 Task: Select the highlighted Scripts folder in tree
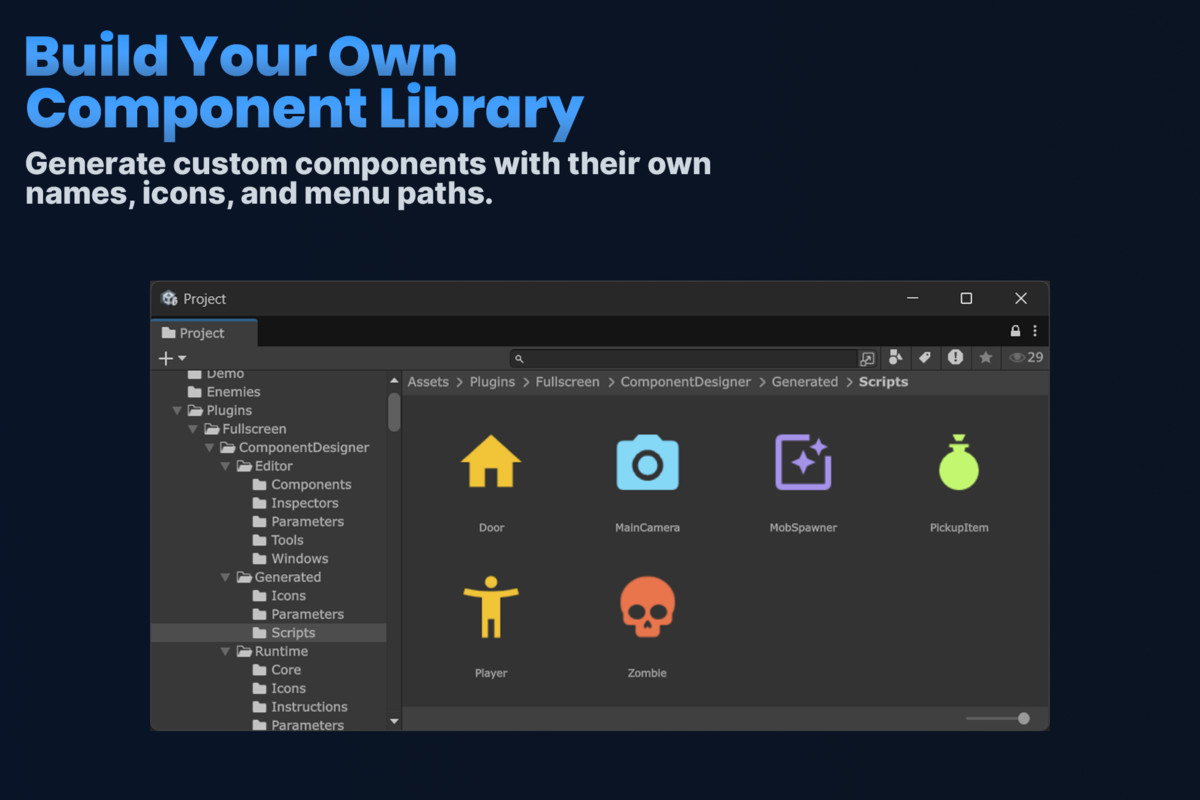268,632
